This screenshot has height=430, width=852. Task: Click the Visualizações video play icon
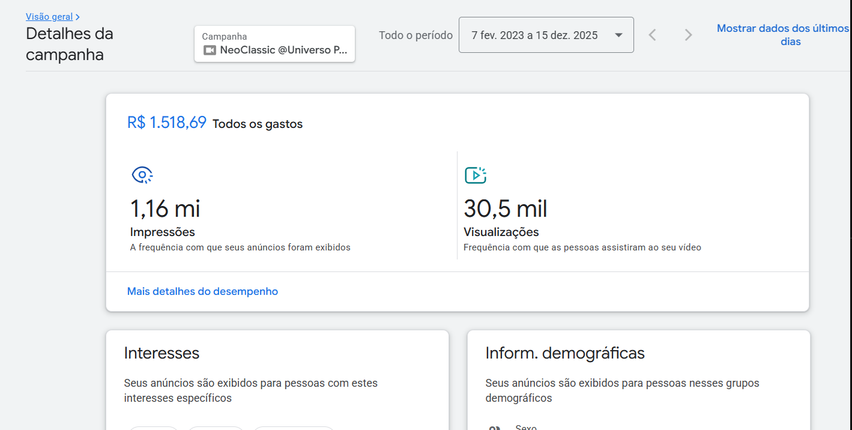point(475,175)
